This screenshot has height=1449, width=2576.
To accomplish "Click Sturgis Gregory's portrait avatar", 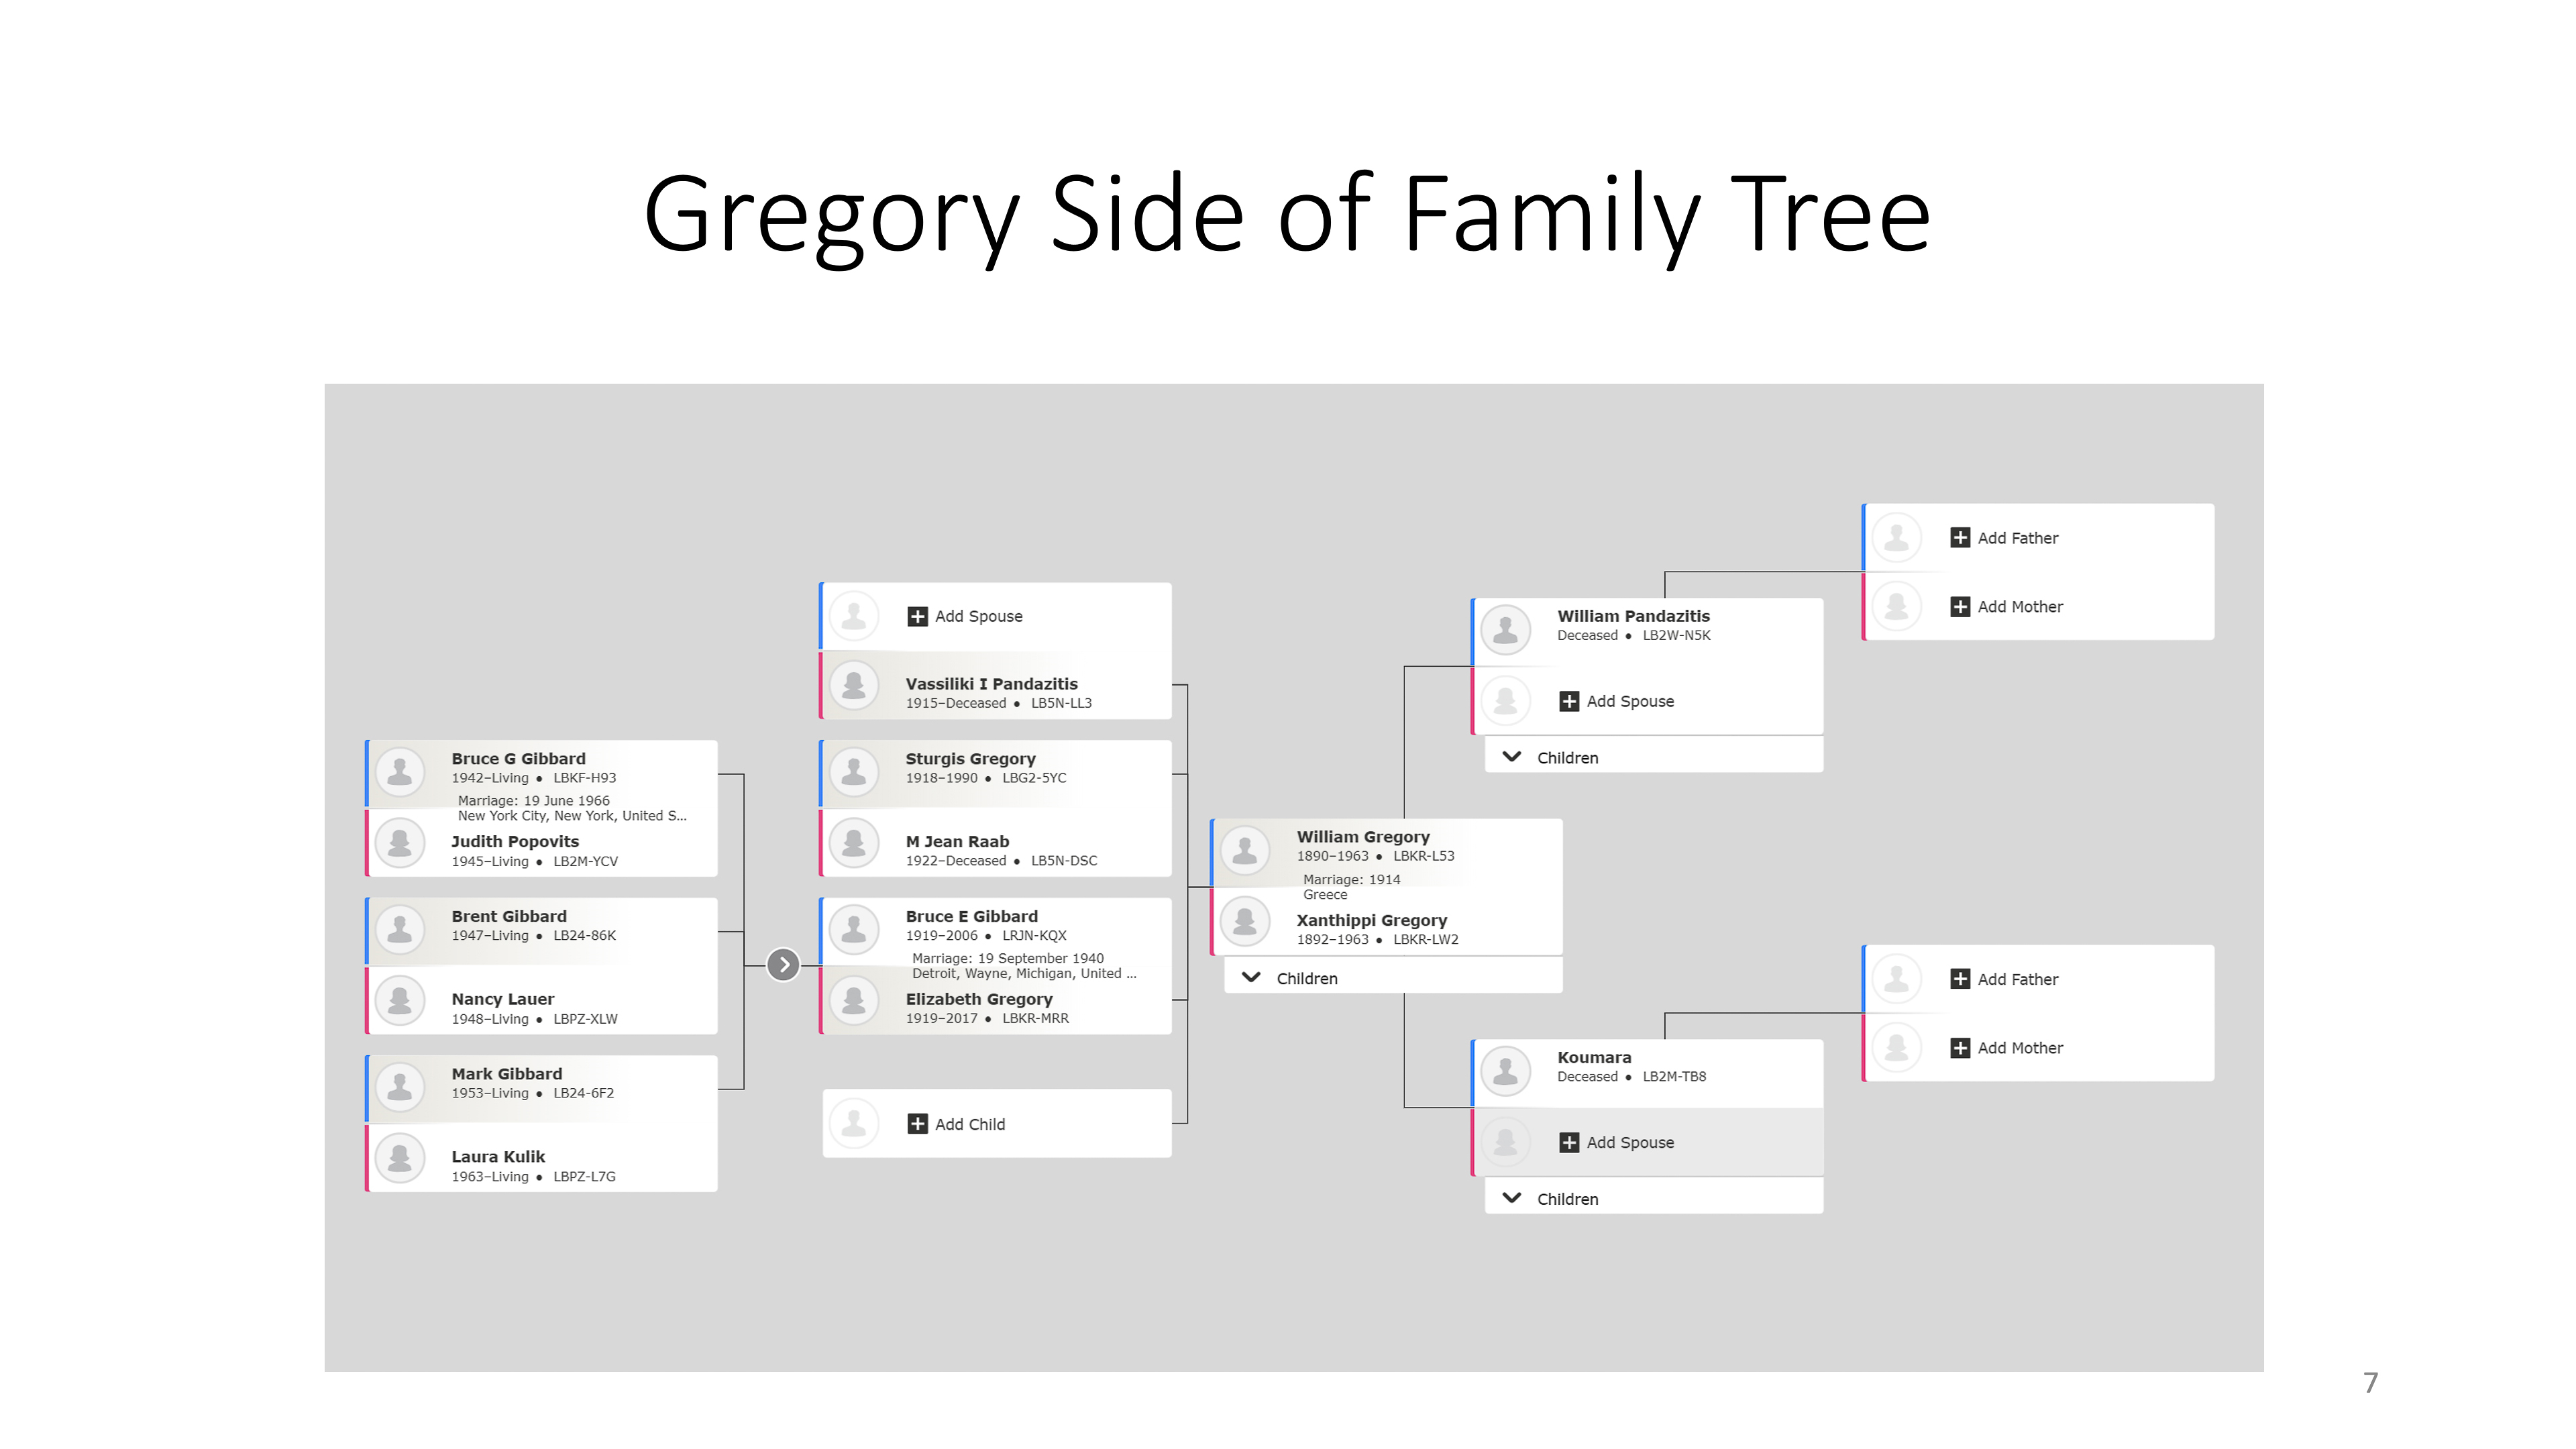I will (x=854, y=771).
